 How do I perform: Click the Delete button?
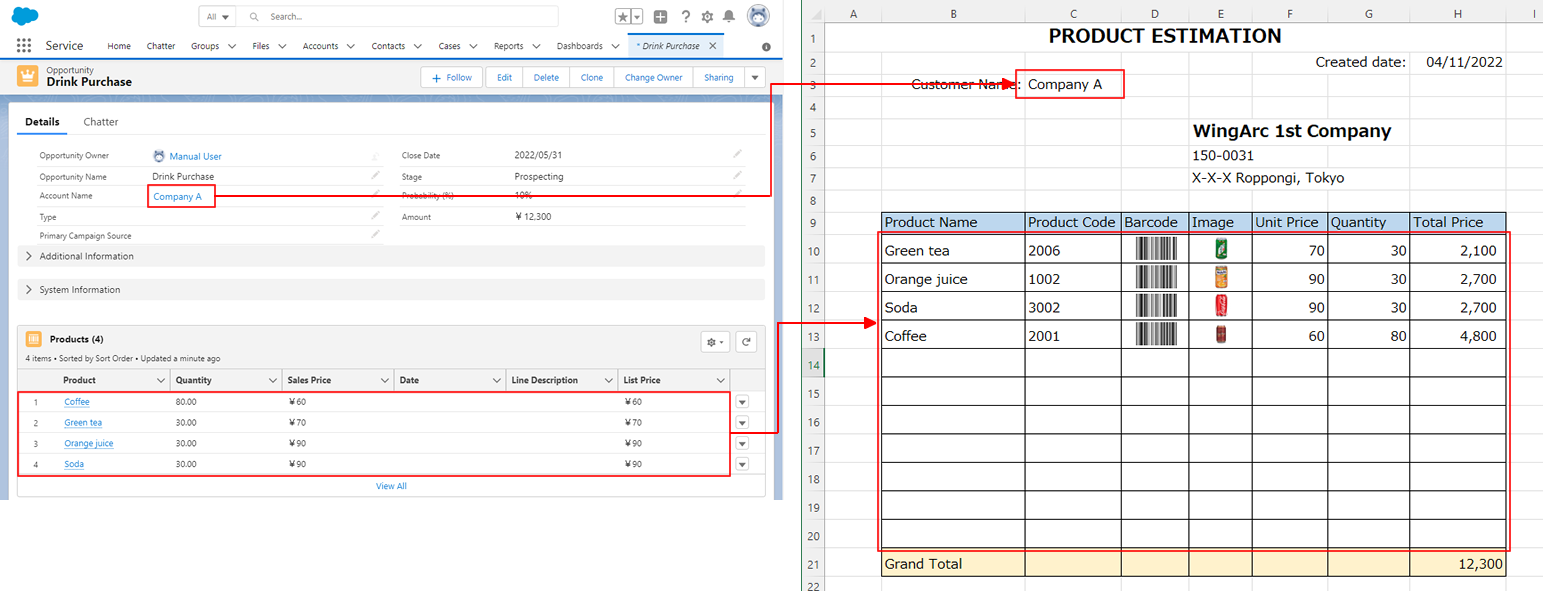546,77
